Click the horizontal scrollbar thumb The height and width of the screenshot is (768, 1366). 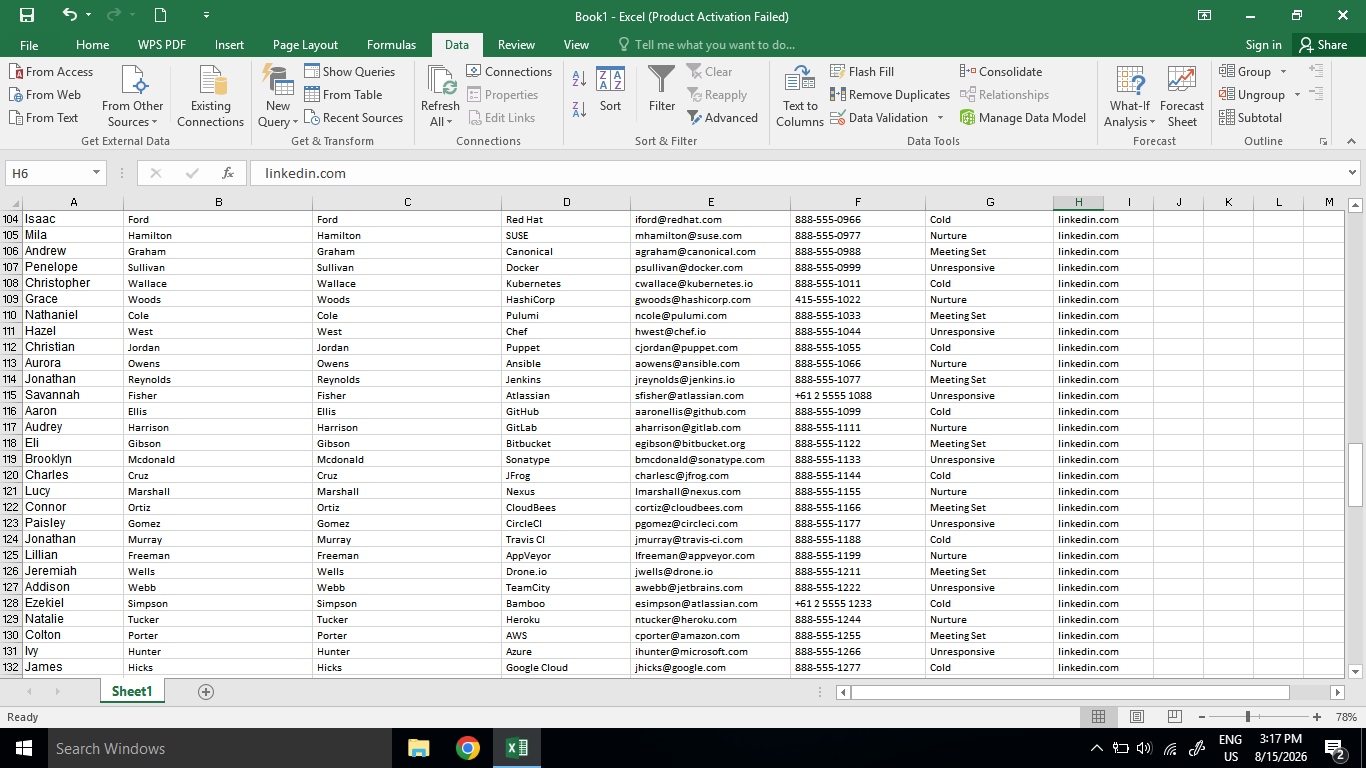click(1070, 692)
